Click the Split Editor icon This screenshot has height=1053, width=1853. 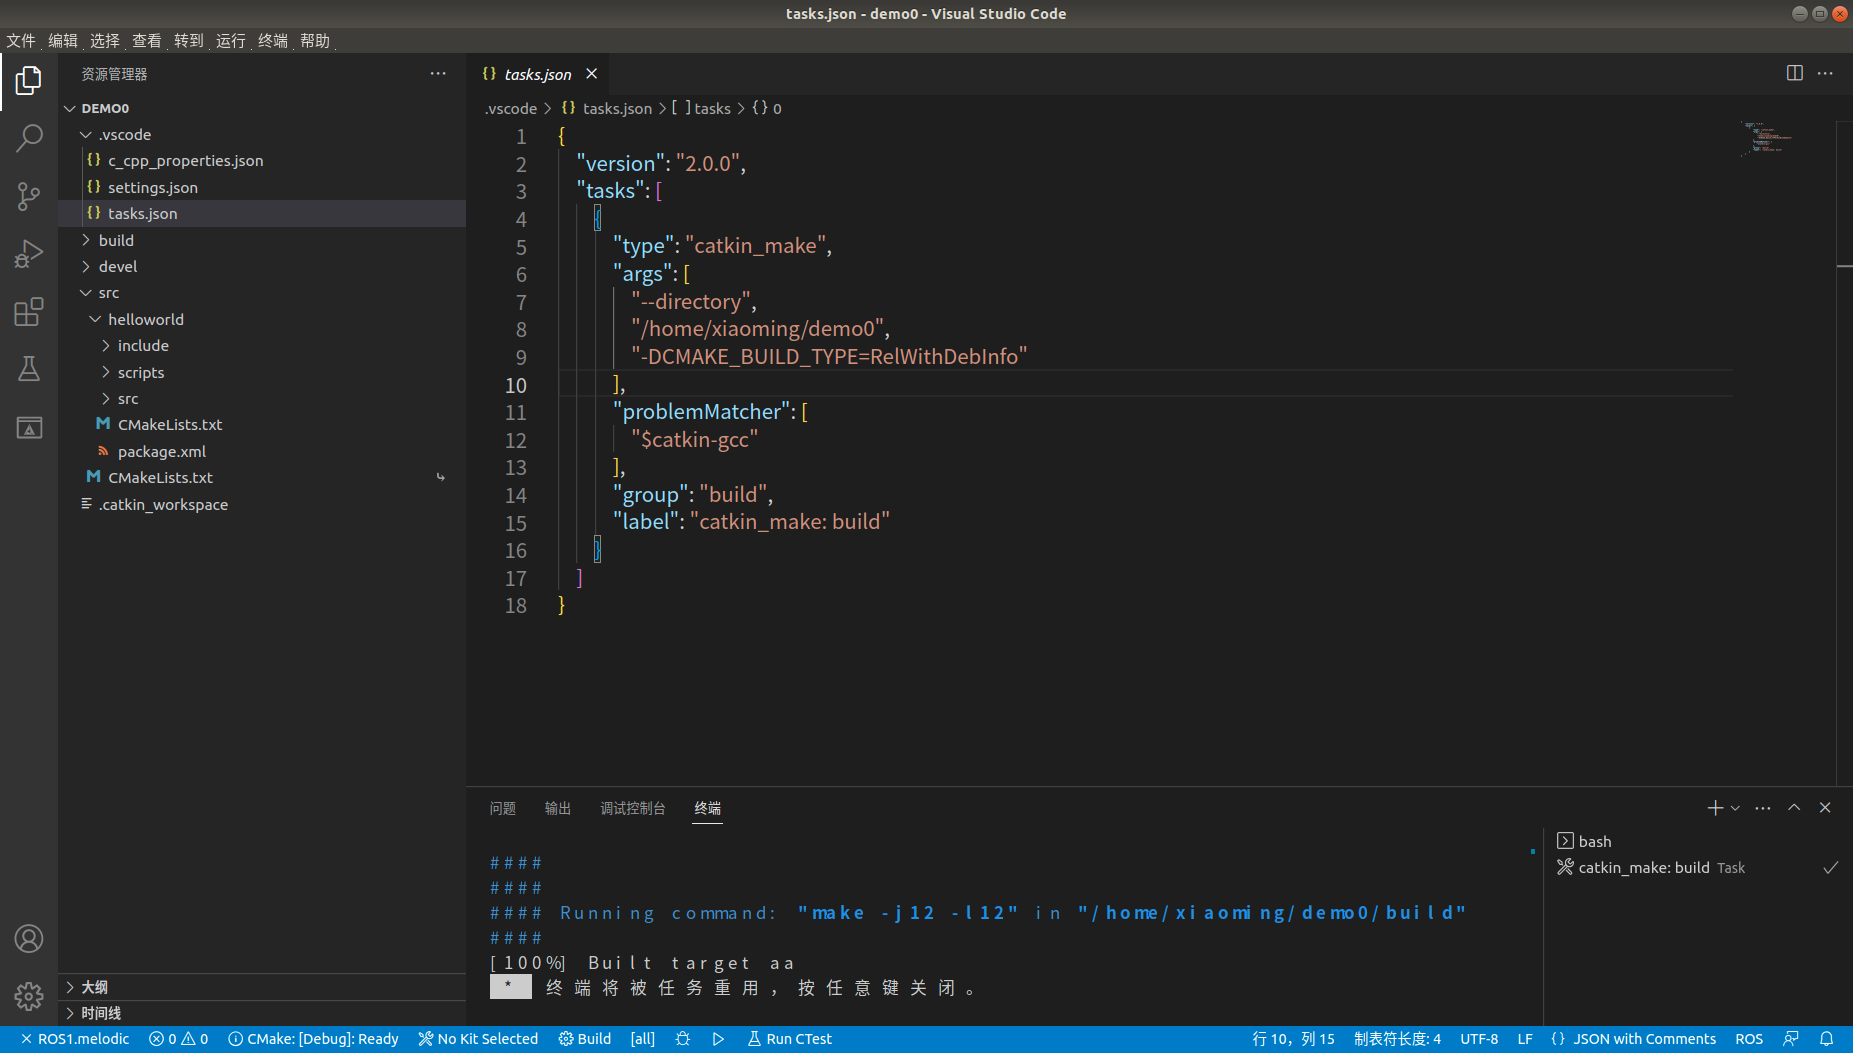pos(1794,73)
